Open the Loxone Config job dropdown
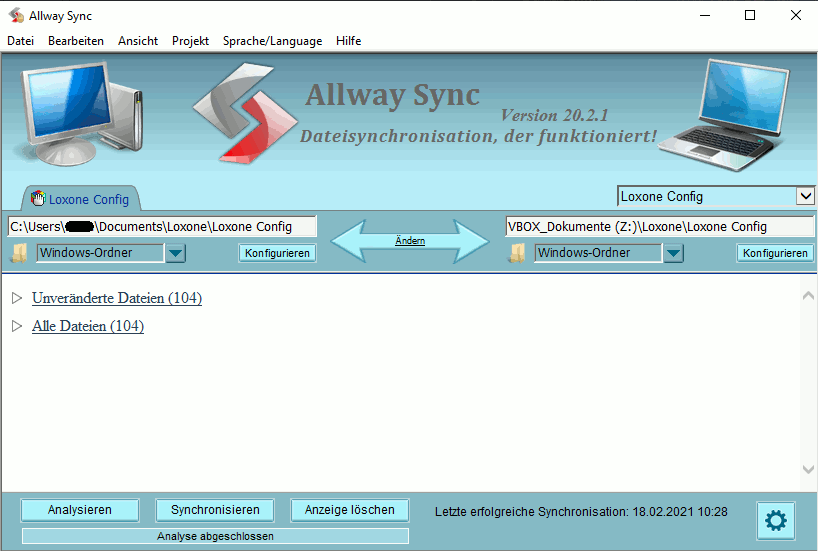 coord(805,196)
